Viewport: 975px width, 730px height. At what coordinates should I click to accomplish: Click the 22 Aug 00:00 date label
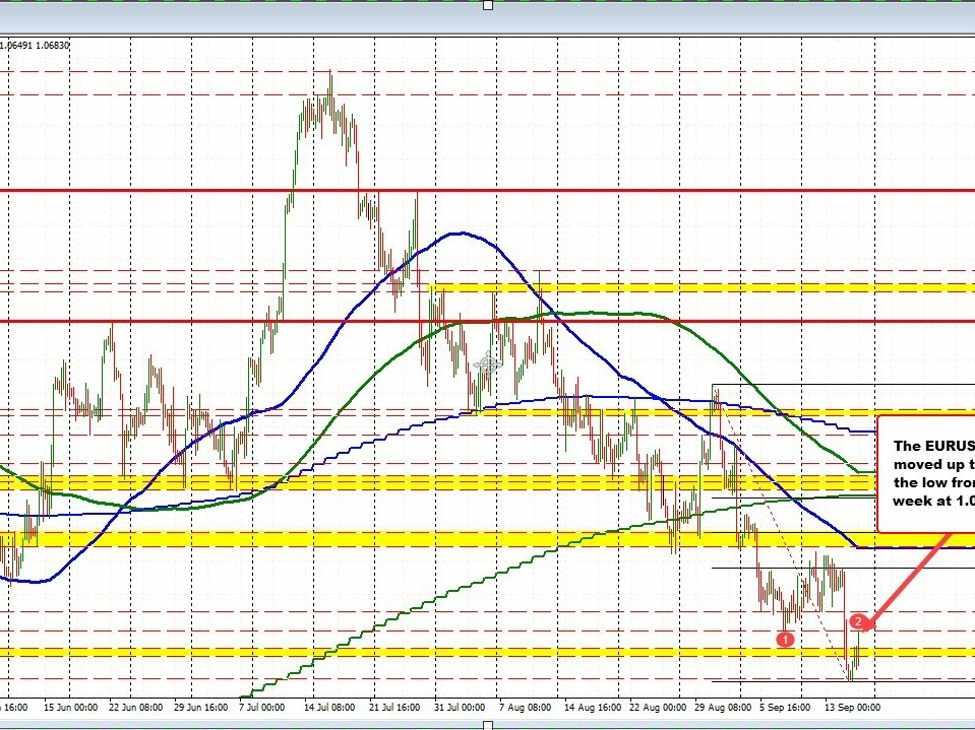click(x=657, y=705)
